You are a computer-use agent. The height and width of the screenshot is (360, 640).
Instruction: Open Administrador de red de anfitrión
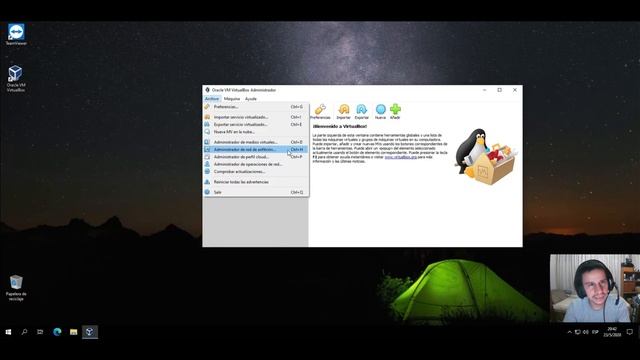(x=256, y=149)
